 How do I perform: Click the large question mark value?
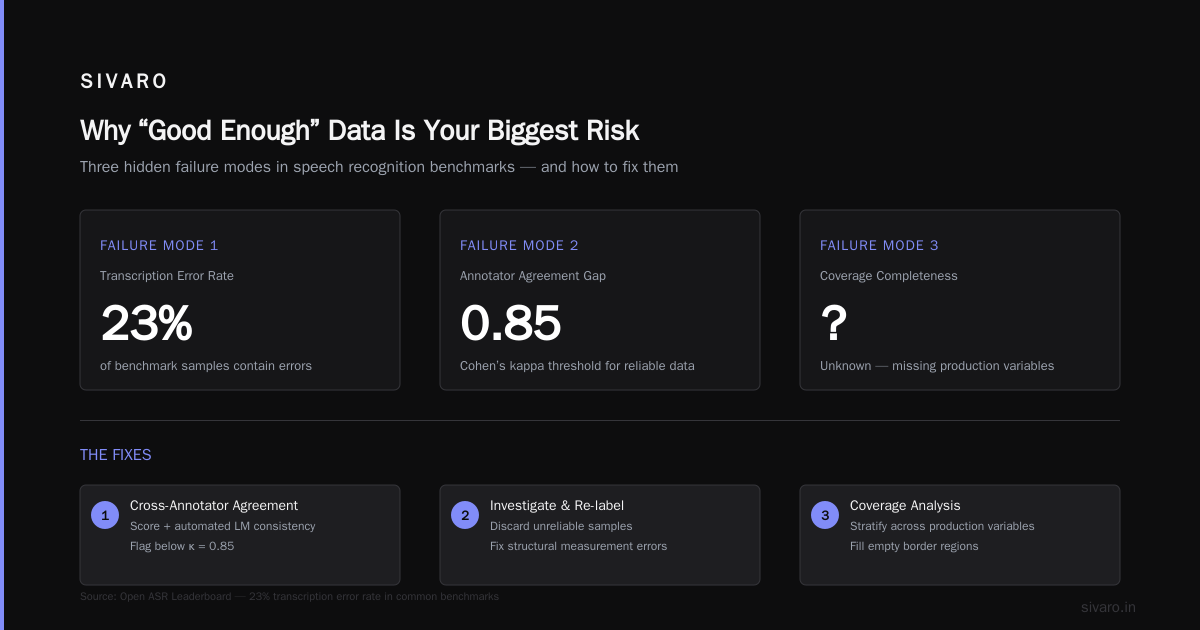point(834,323)
